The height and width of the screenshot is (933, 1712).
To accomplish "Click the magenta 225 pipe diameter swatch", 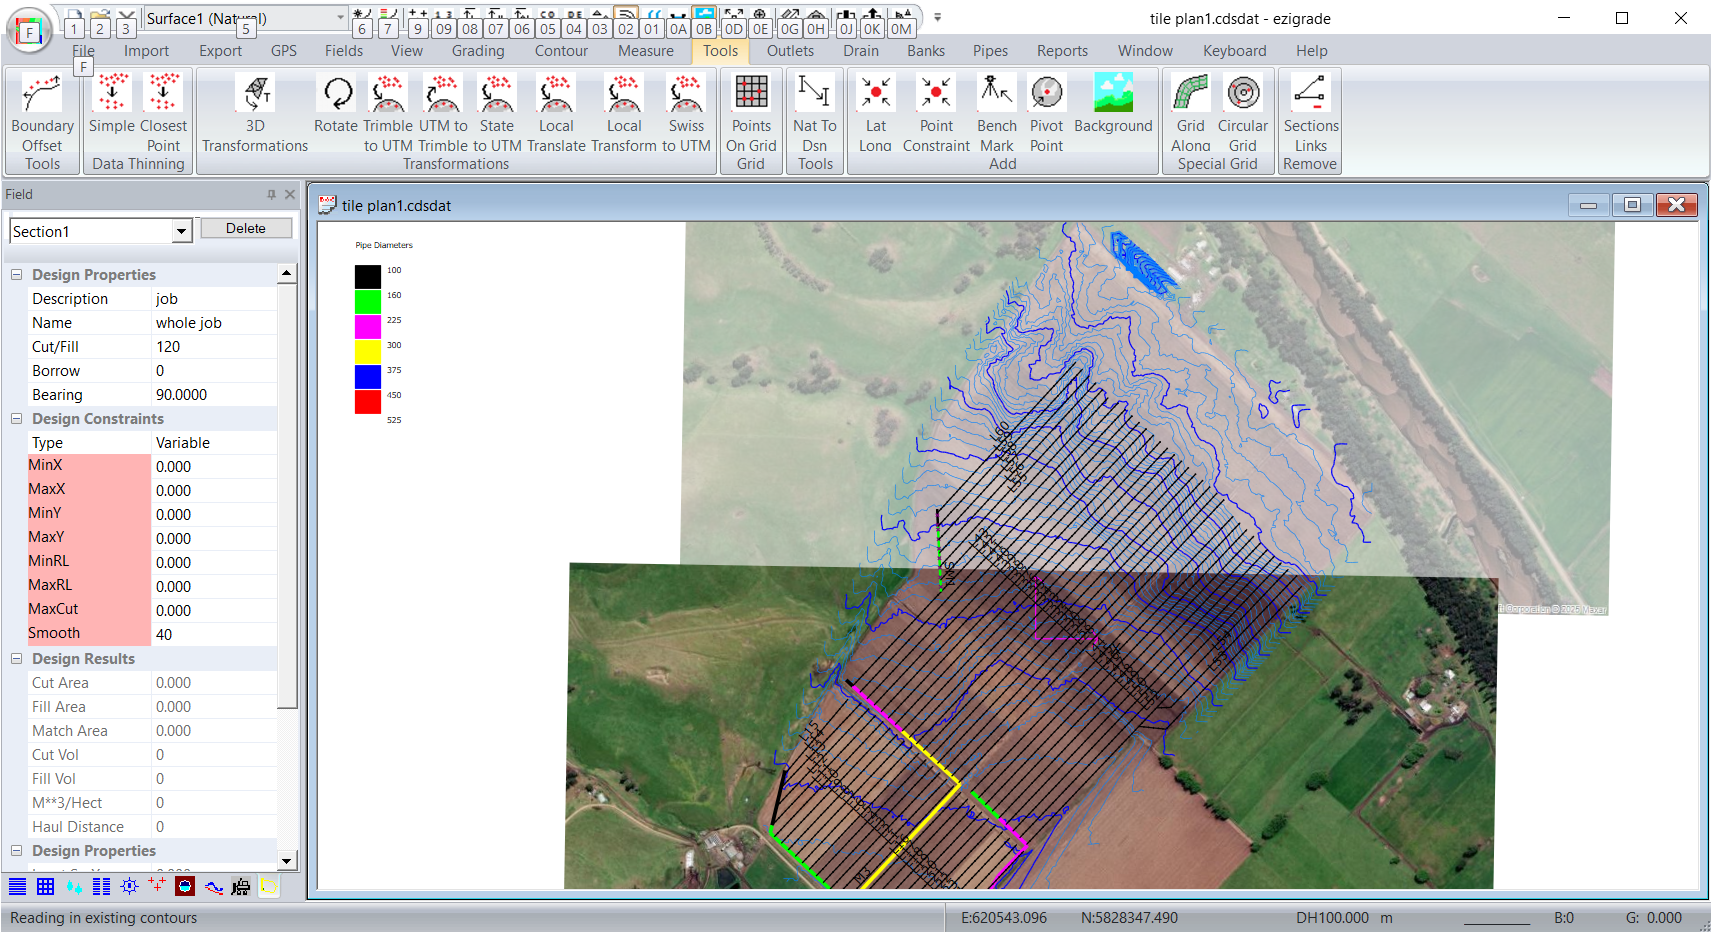I will [x=368, y=326].
